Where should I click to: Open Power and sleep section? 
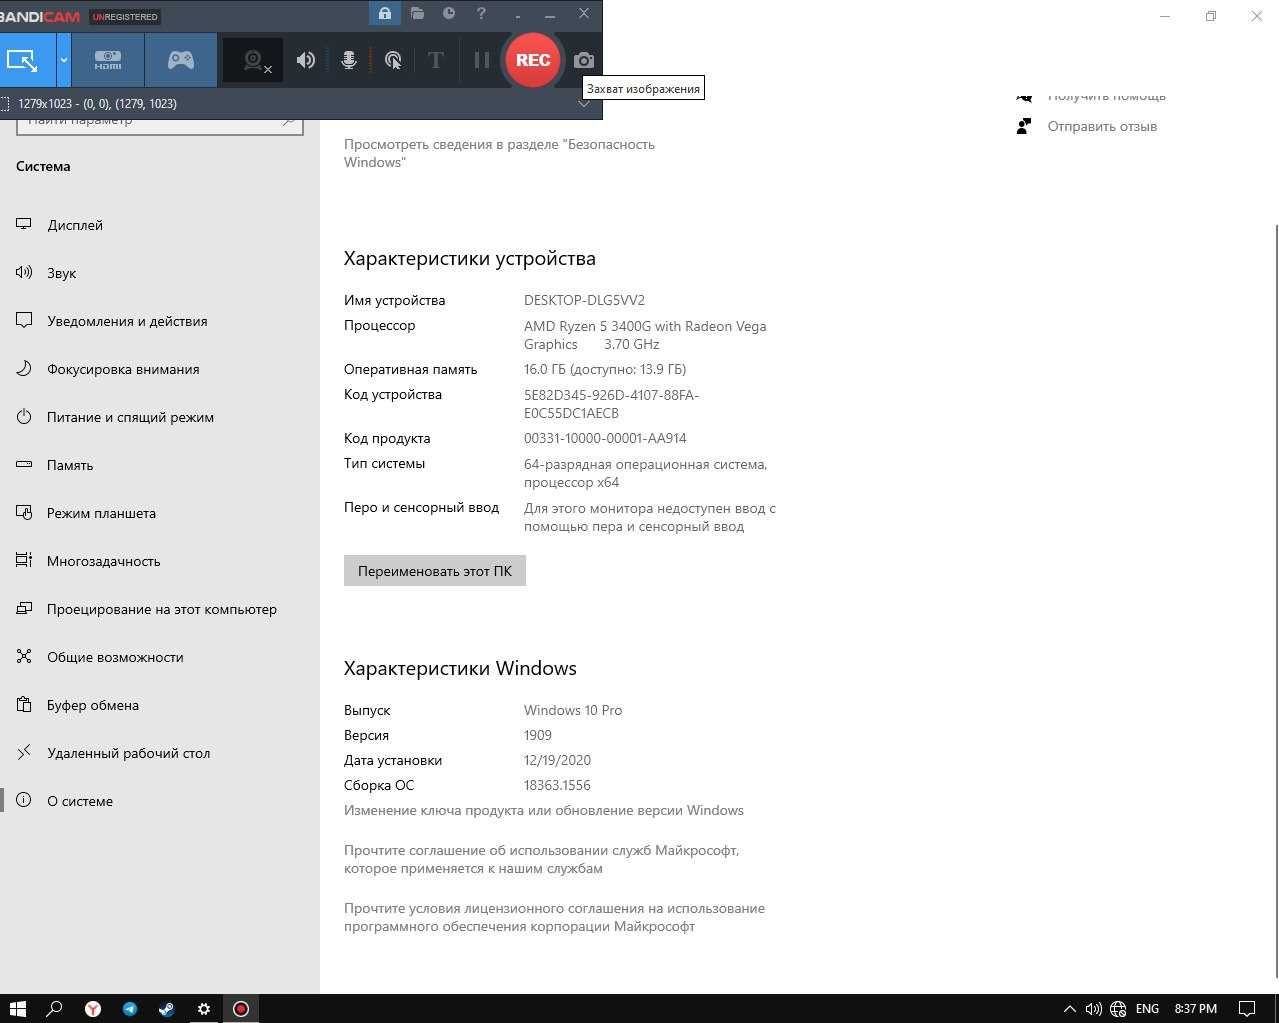[x=160, y=417]
